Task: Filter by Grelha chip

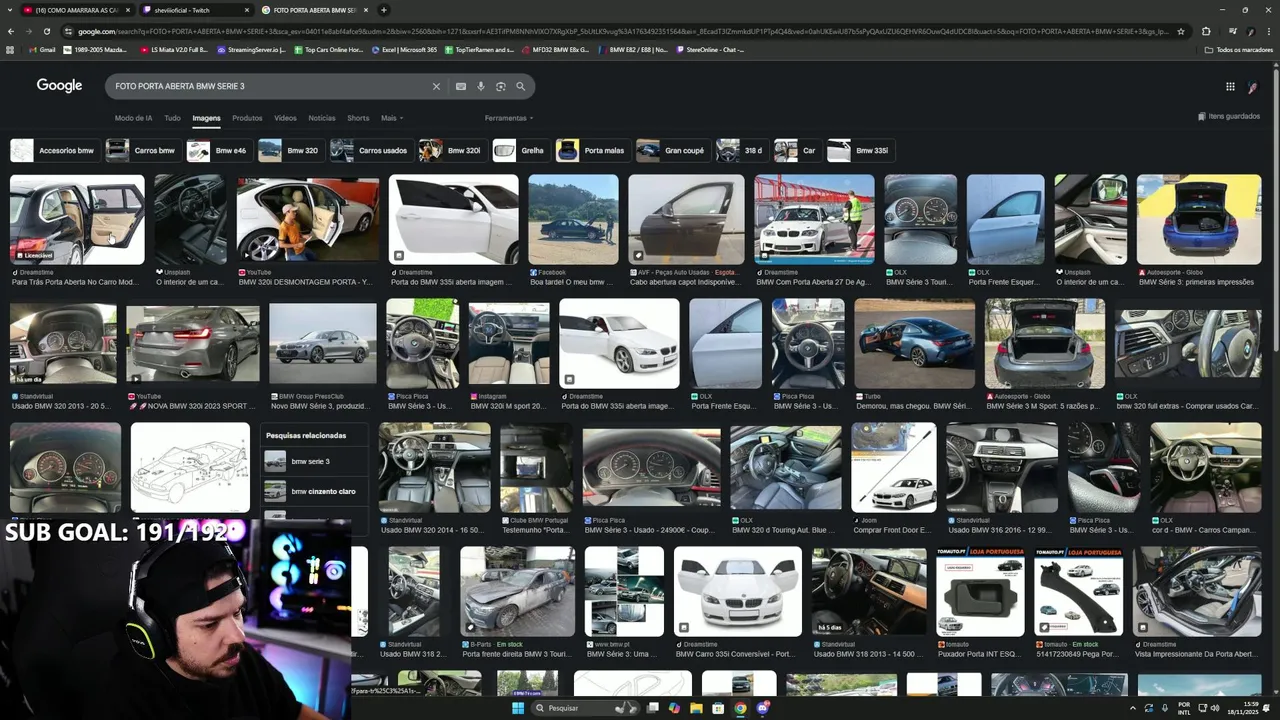Action: [521, 151]
